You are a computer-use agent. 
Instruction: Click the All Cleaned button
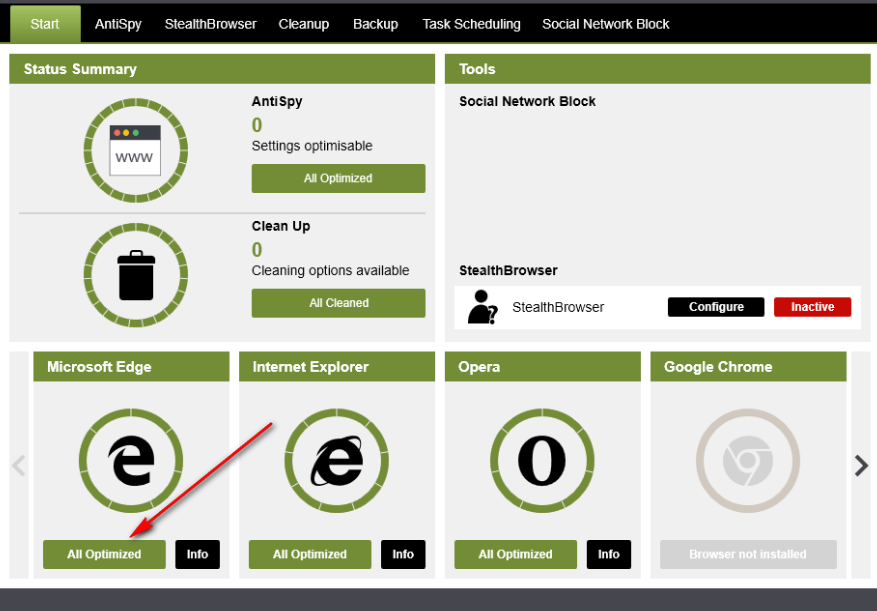tap(338, 303)
